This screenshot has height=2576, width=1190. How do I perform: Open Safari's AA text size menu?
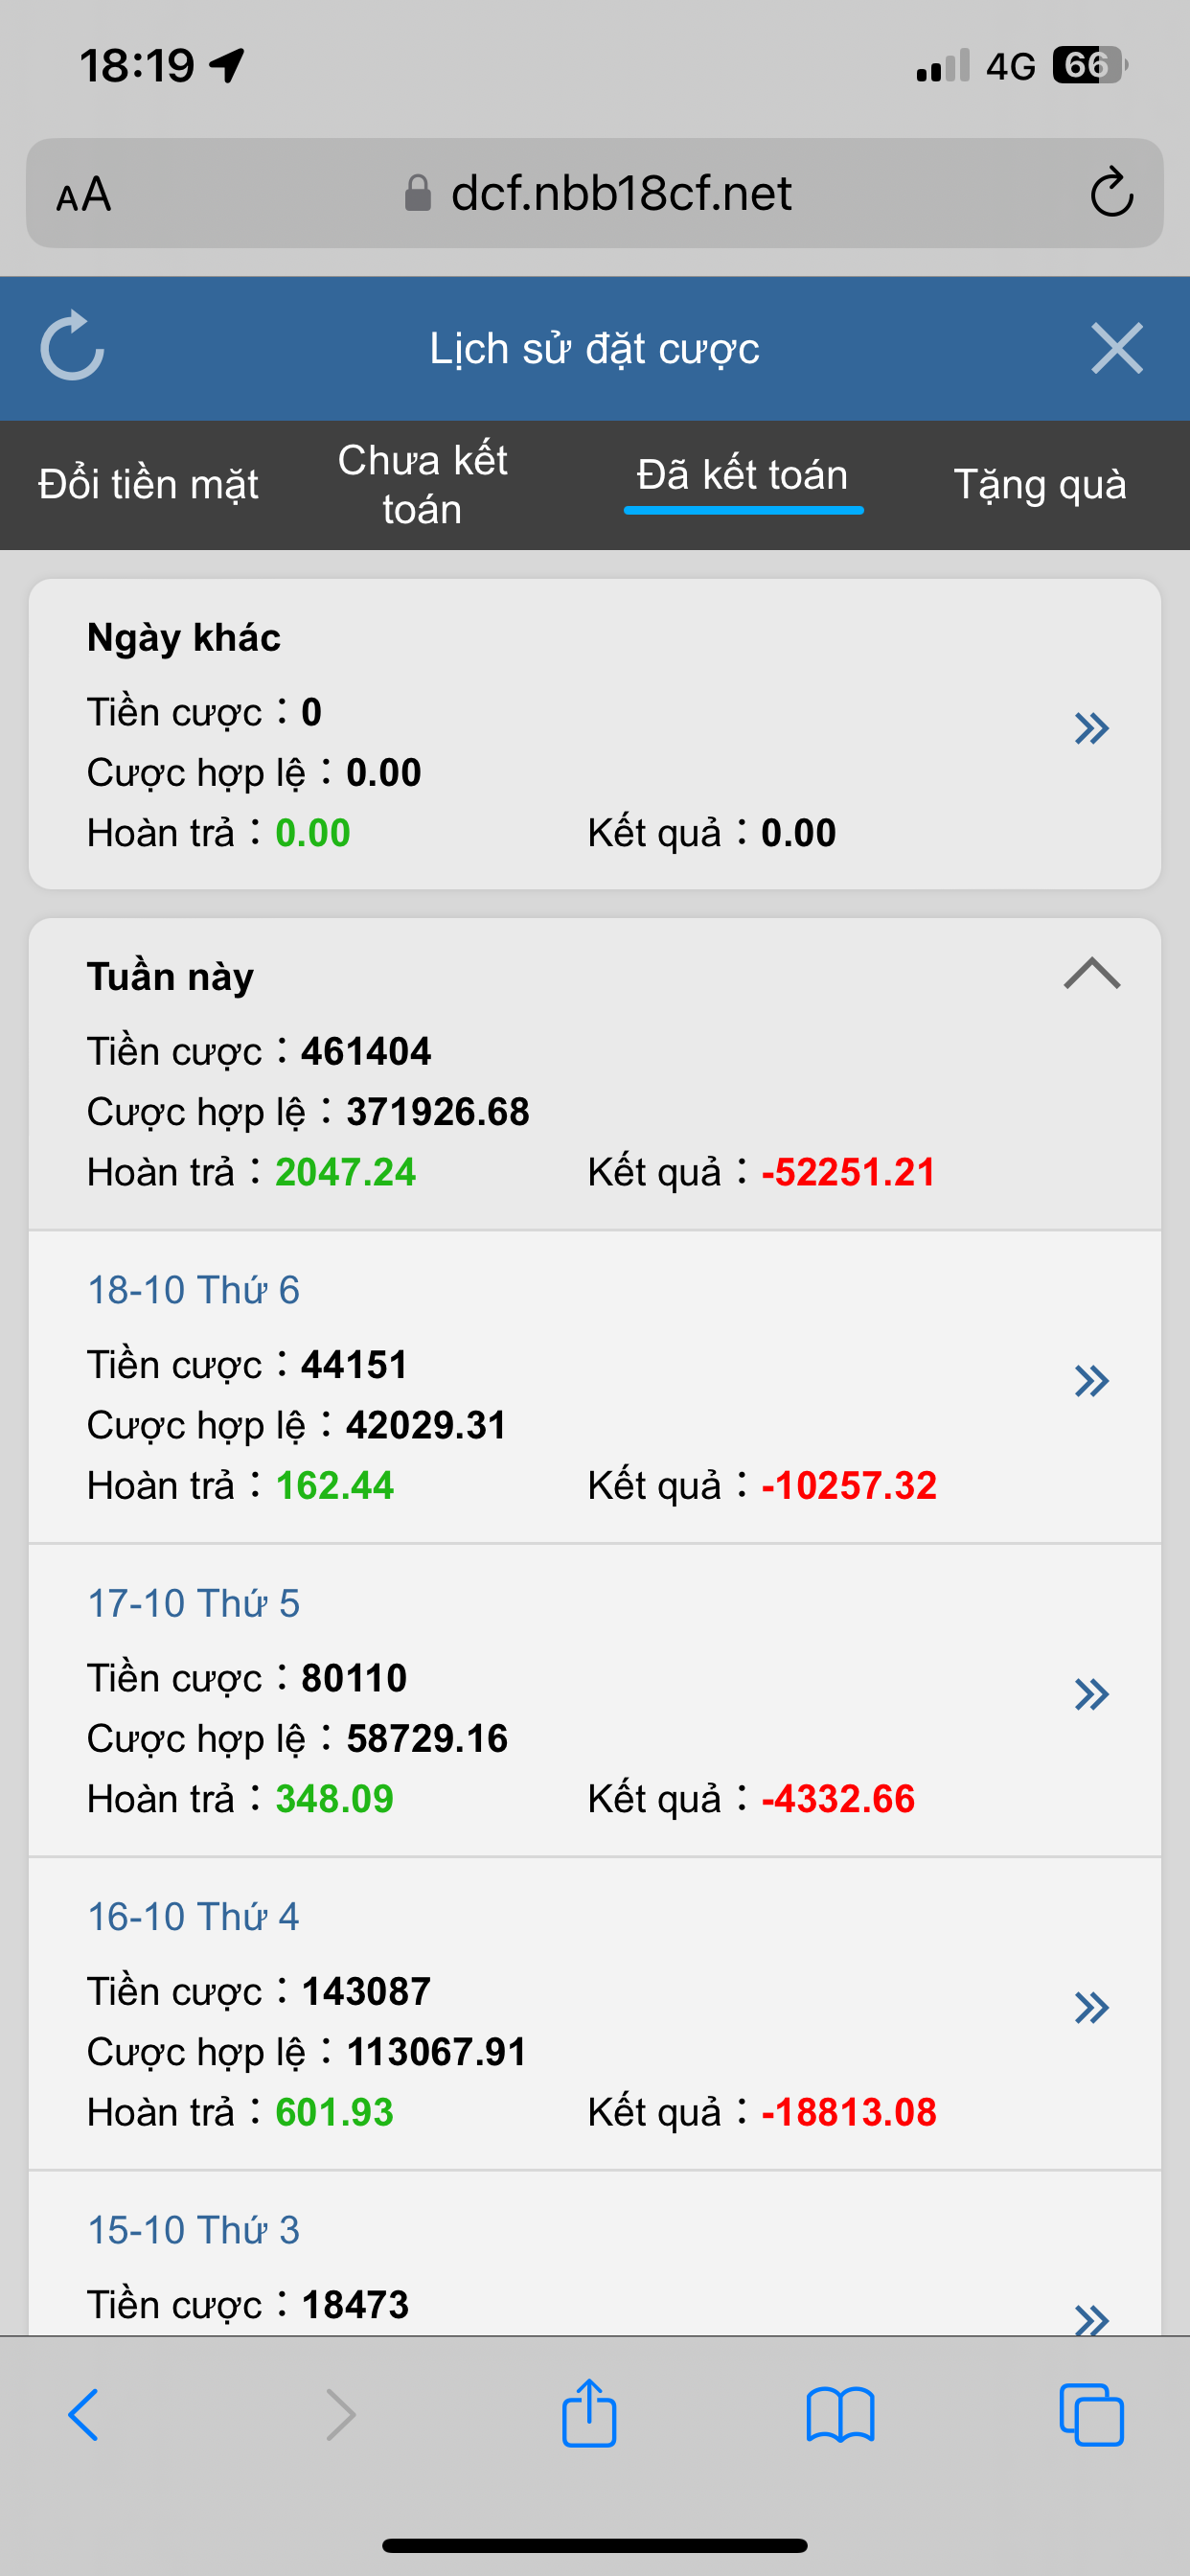pyautogui.click(x=84, y=195)
